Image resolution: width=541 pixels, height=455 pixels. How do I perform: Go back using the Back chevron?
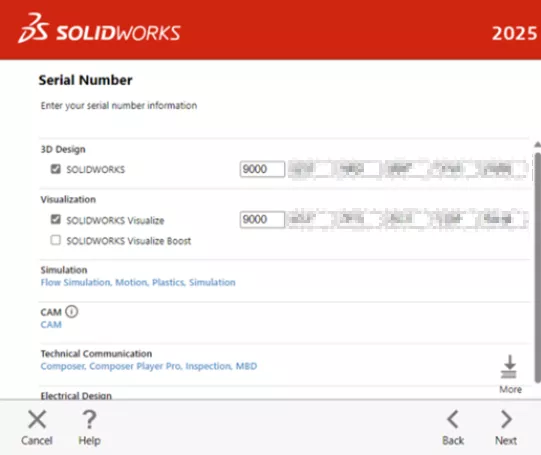click(x=453, y=419)
